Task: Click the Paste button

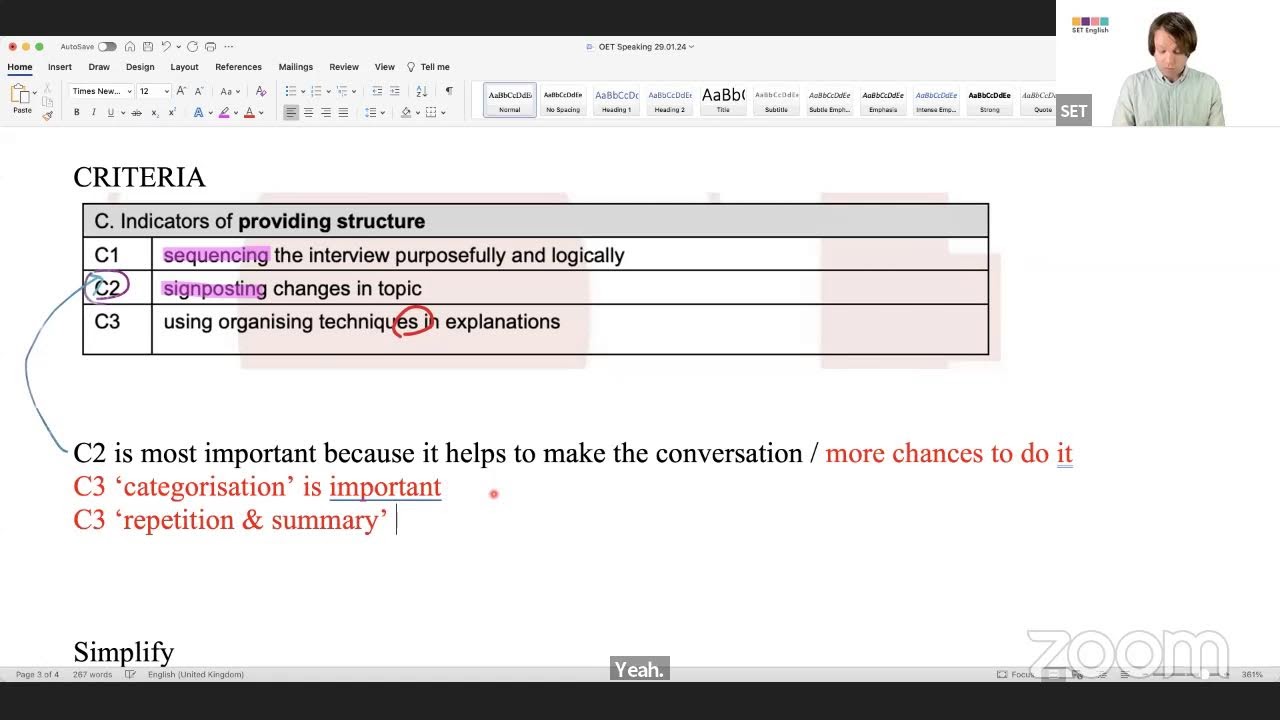Action: 20,98
